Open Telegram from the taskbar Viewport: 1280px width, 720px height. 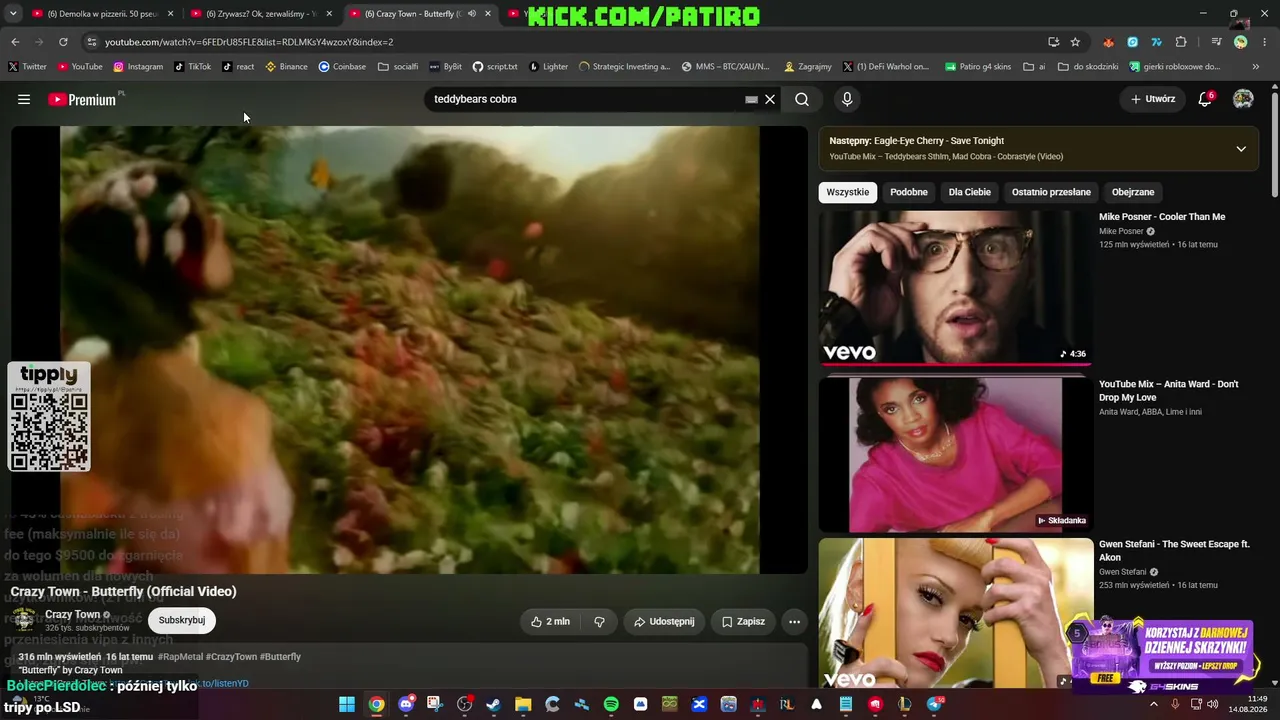coord(935,704)
